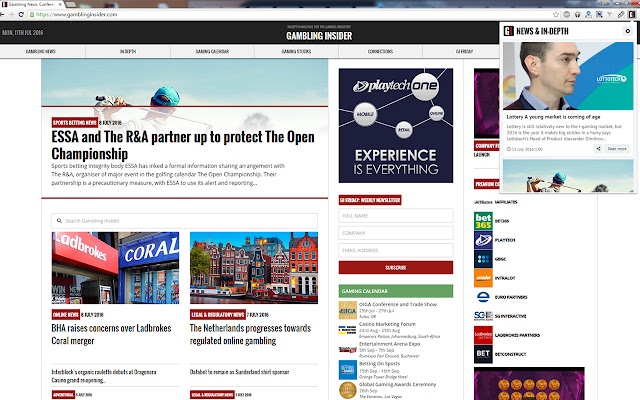Open the GI Friday menu item
Screen dimensions: 640x400
464,51
